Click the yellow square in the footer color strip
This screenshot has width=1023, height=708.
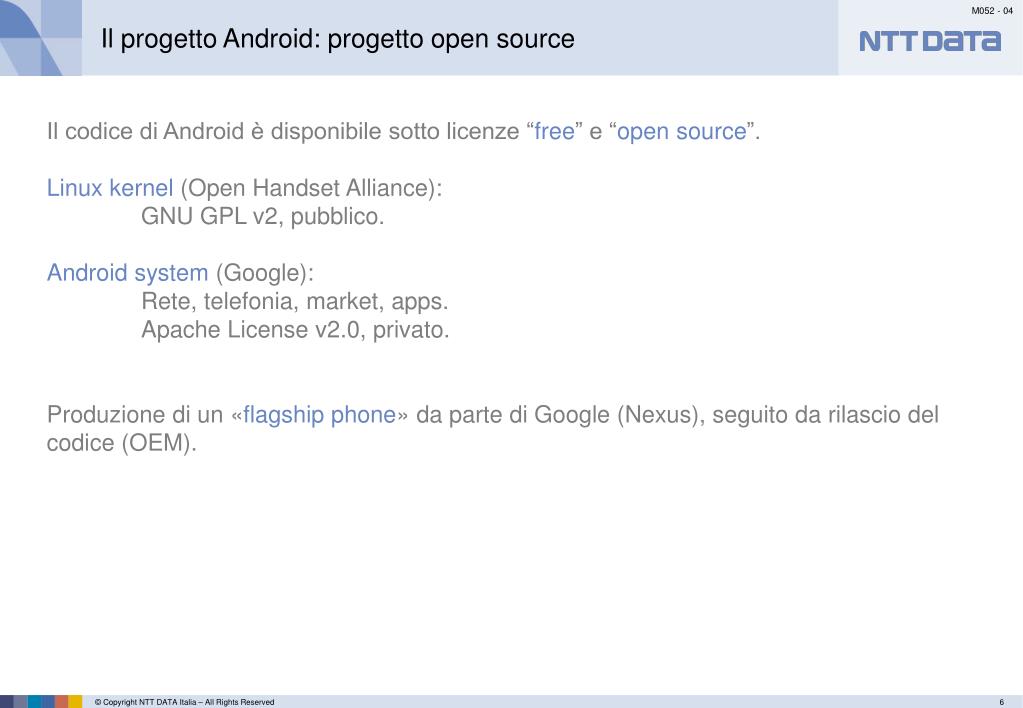75,701
